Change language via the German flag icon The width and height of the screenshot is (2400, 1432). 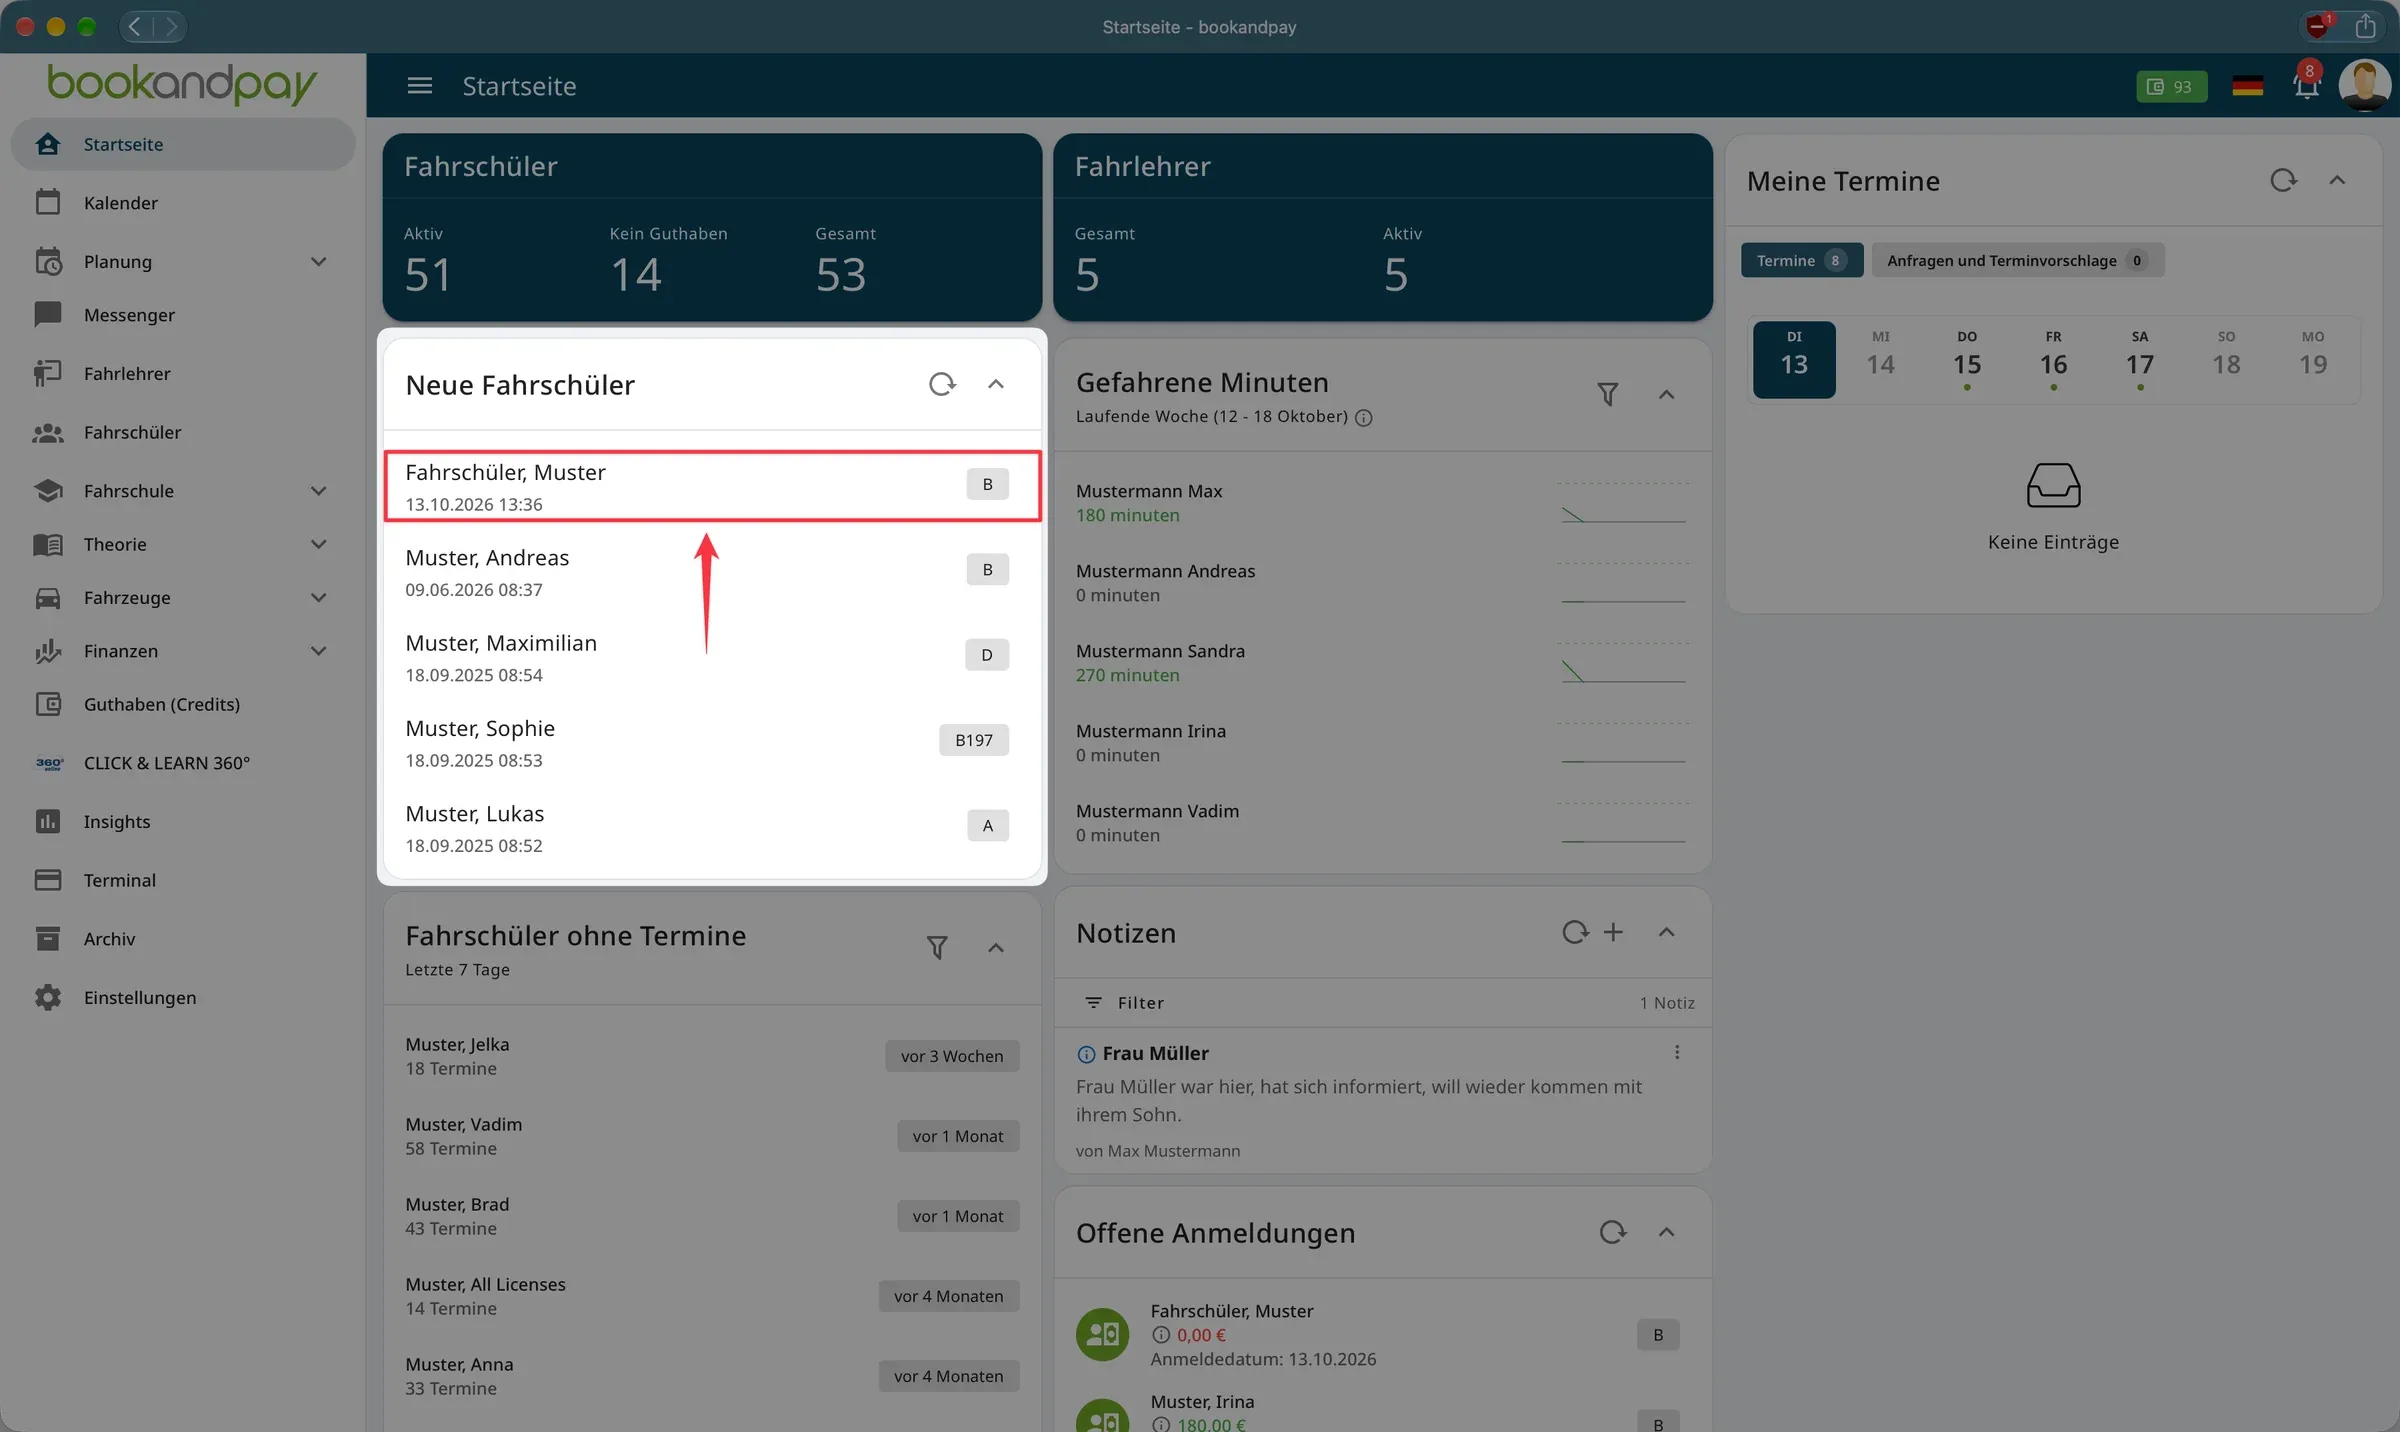[x=2247, y=87]
